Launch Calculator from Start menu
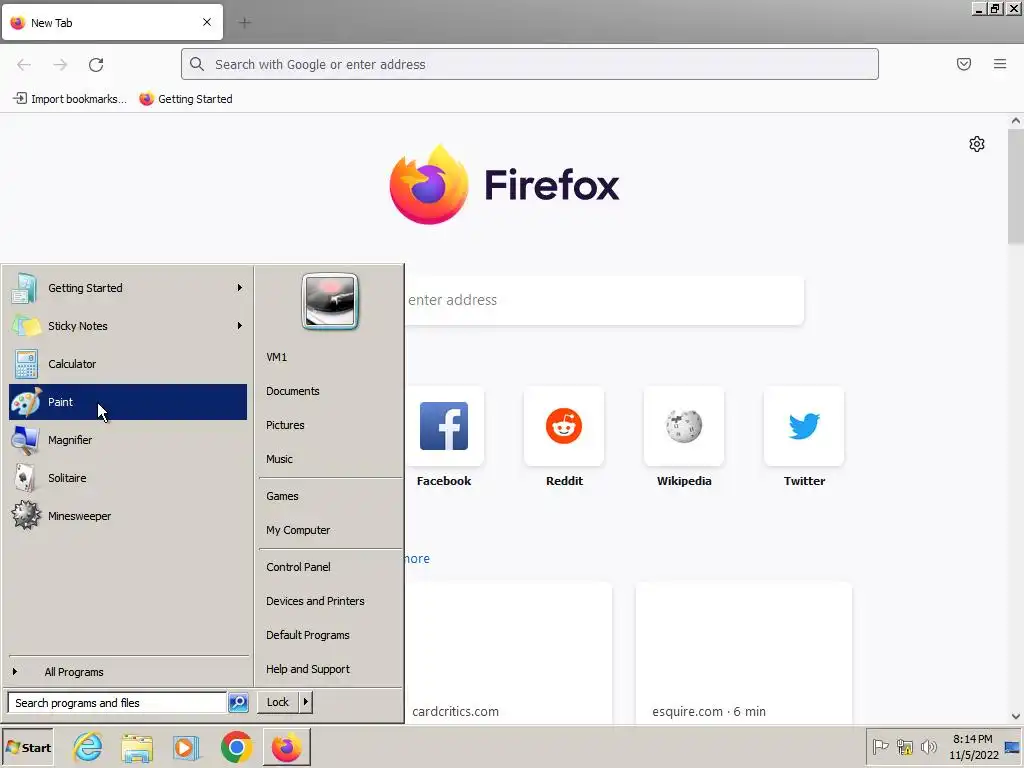Image resolution: width=1024 pixels, height=768 pixels. tap(128, 364)
